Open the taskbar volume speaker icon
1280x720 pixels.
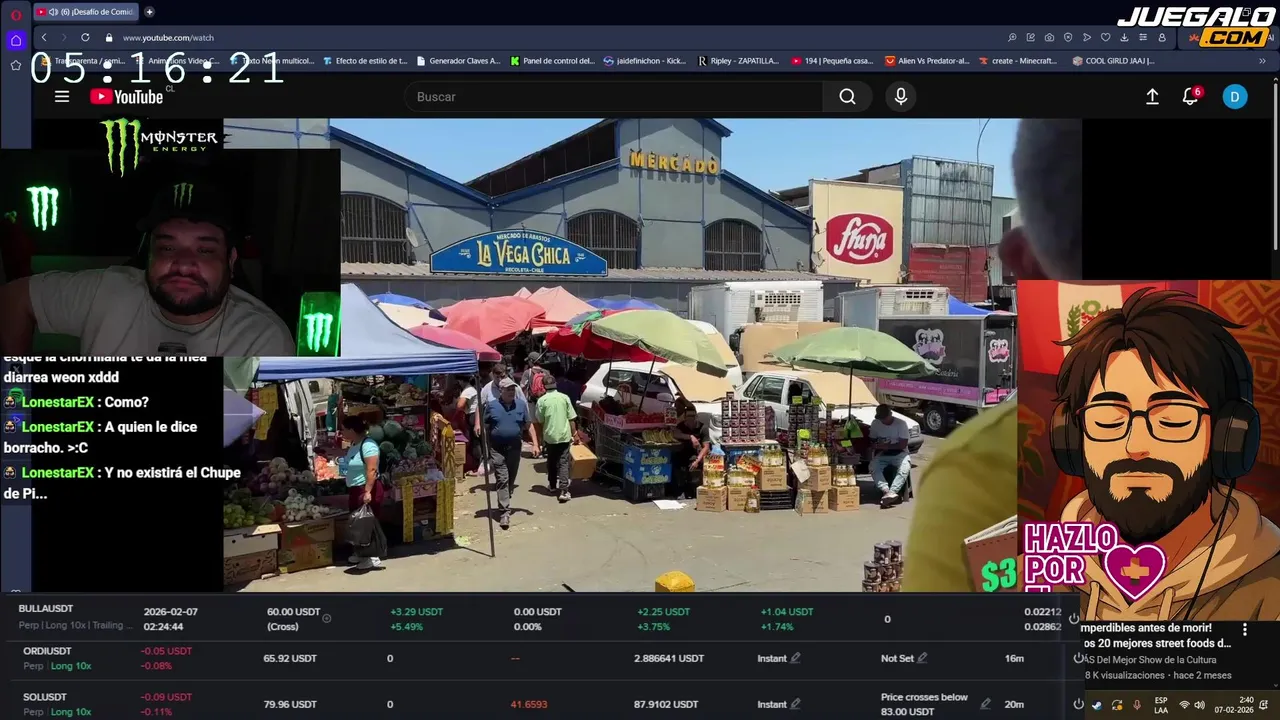[x=1200, y=705]
